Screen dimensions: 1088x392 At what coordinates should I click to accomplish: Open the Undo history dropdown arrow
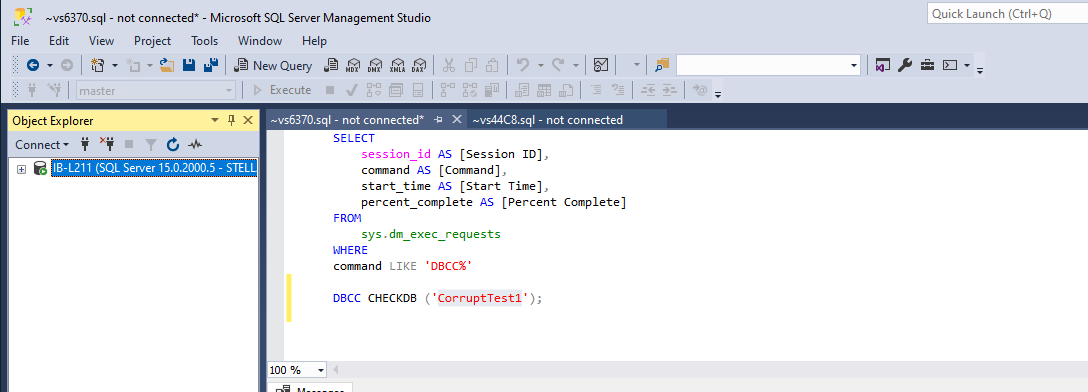(540, 65)
